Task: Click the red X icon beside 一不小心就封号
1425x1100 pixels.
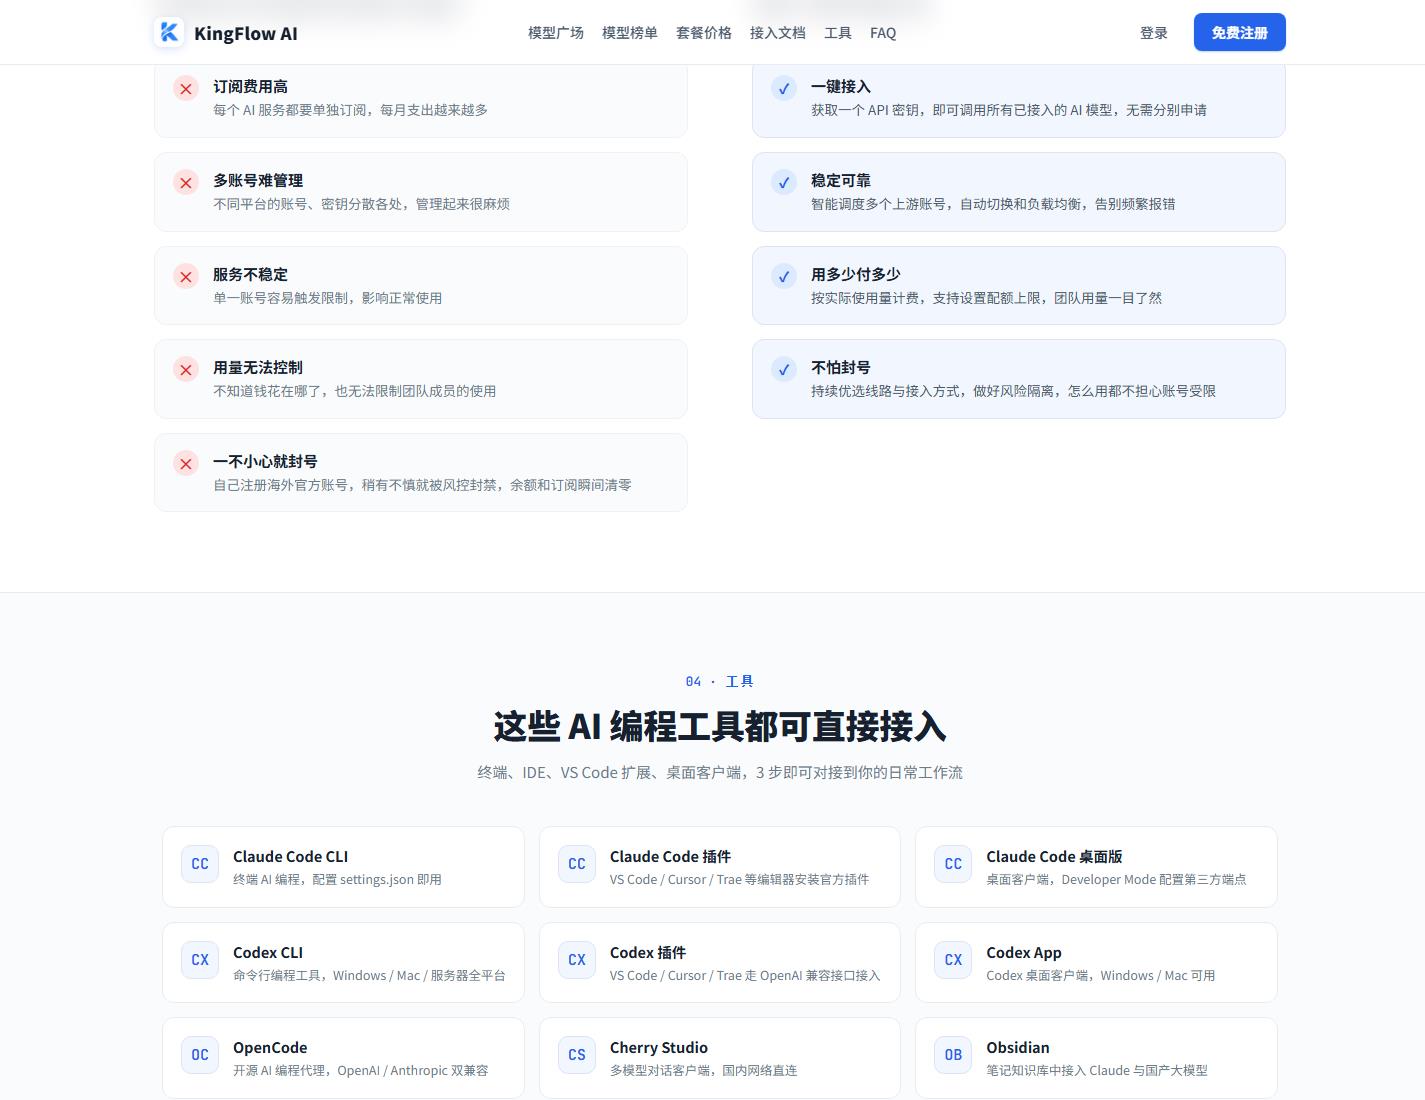Action: 186,463
